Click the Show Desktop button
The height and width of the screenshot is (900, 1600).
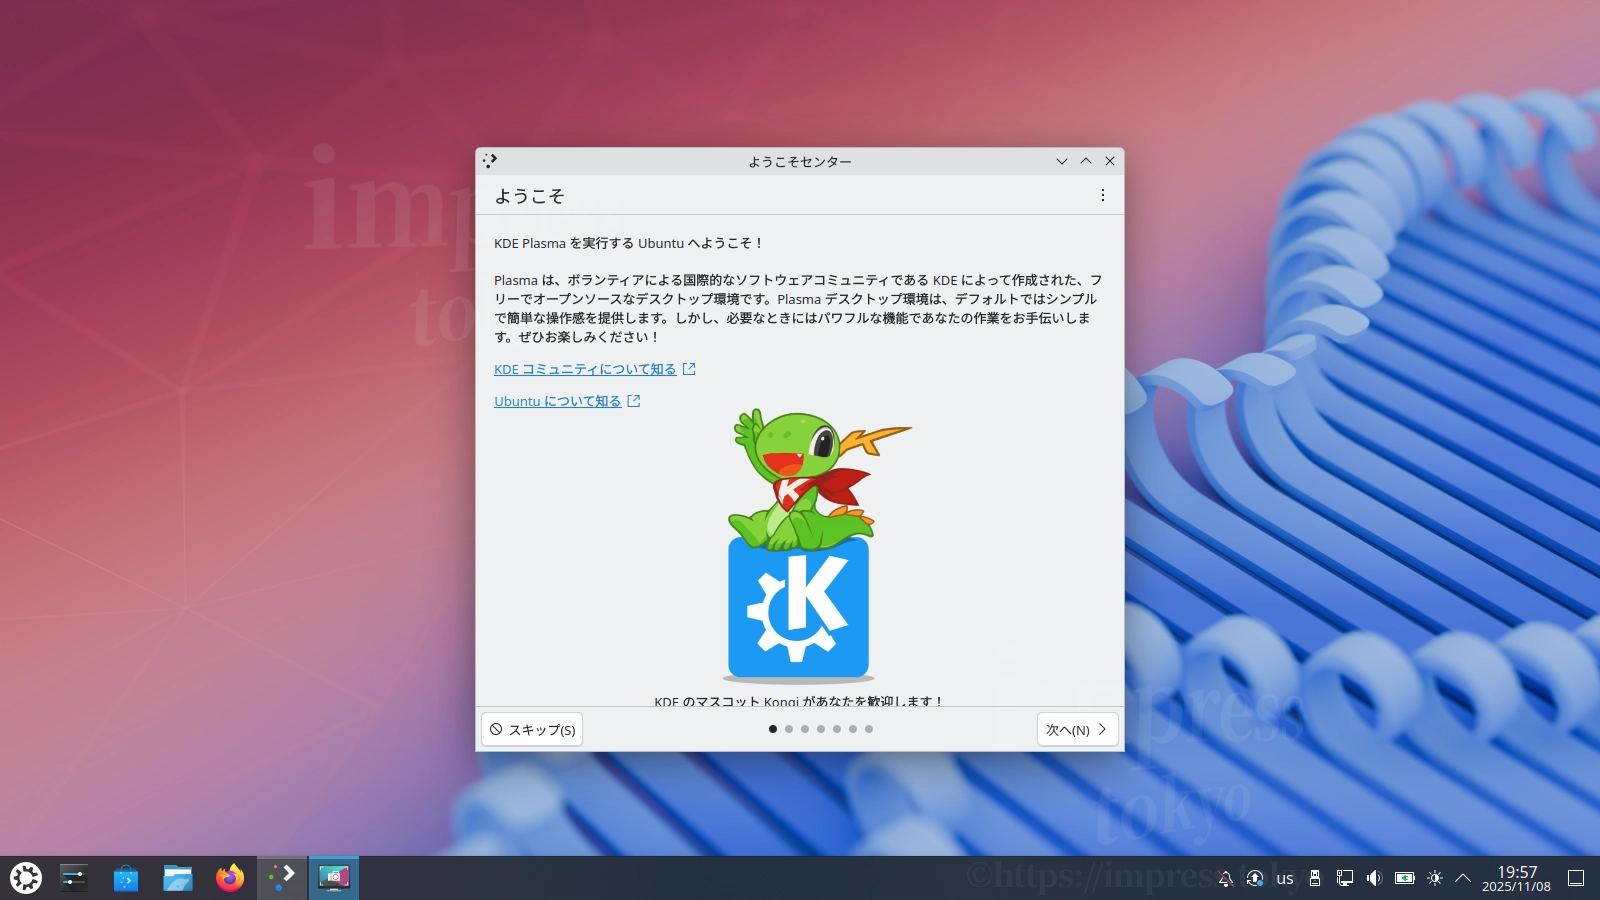pos(1576,878)
